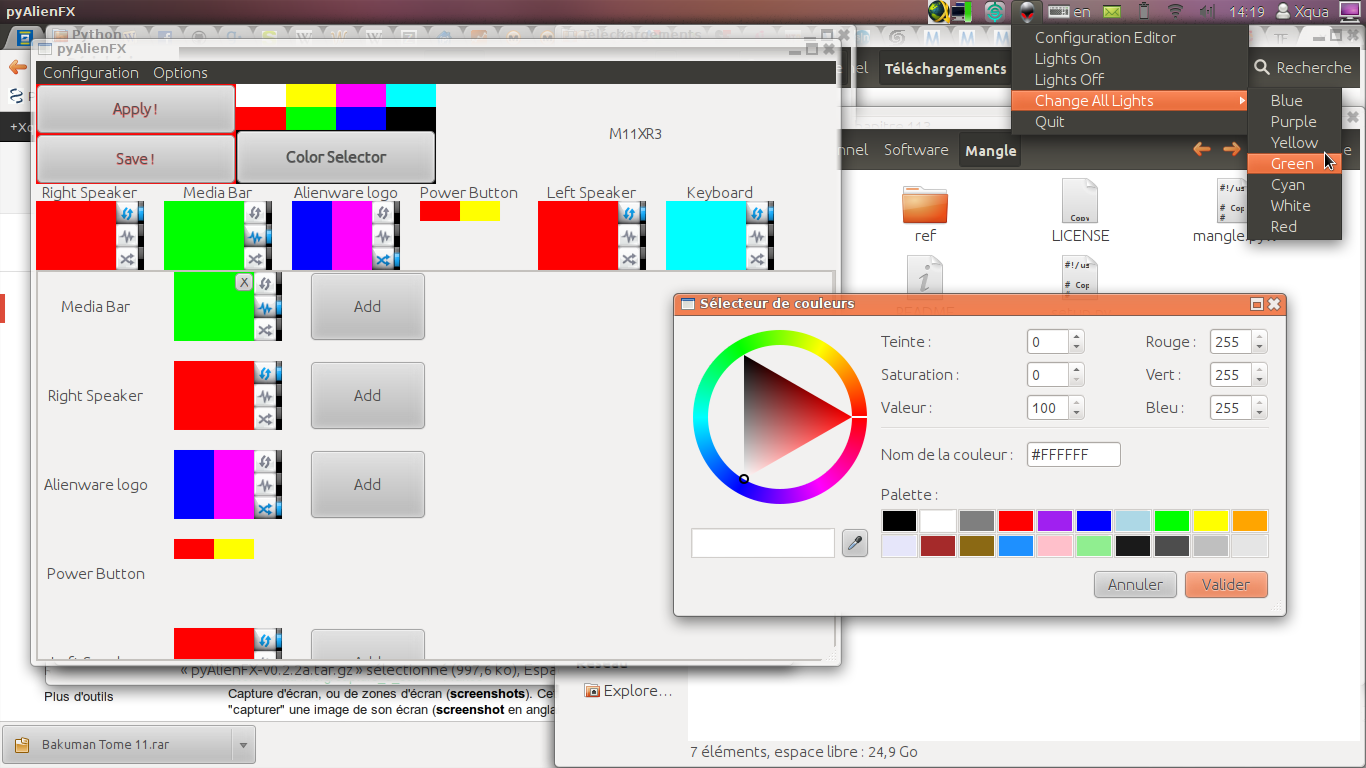Image resolution: width=1366 pixels, height=768 pixels.
Task: Toggle pulse mode in the Alienware logo list row
Action: (265, 485)
